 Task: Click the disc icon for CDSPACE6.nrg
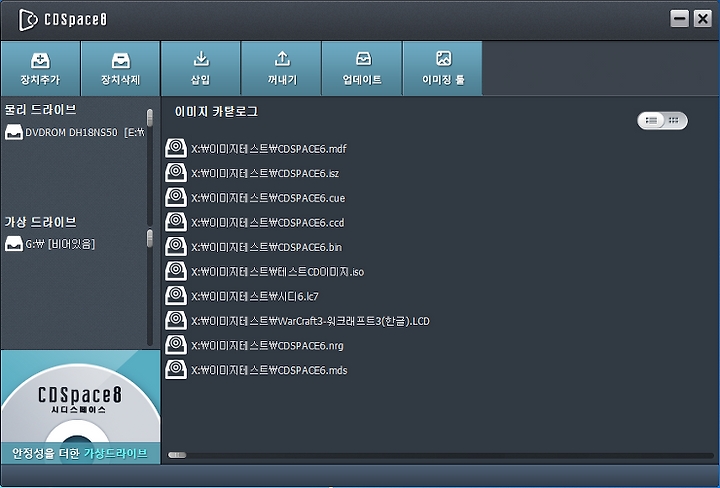point(176,345)
